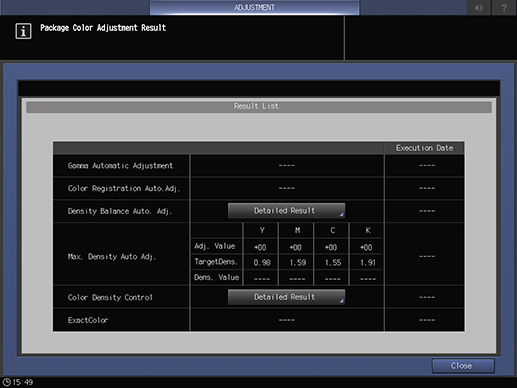Click the Y adjustment value +00
The image size is (517, 388).
tap(260, 247)
